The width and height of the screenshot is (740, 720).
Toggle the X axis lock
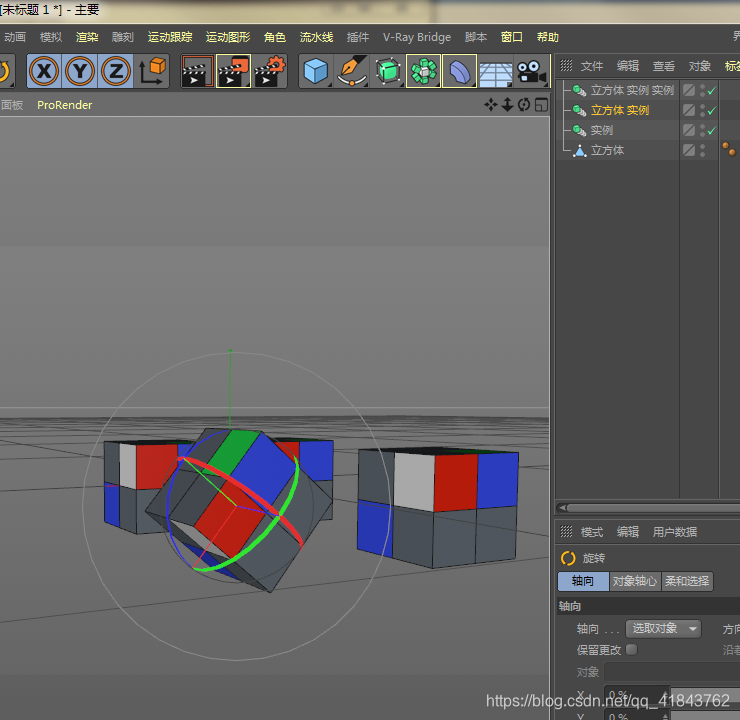click(x=44, y=71)
